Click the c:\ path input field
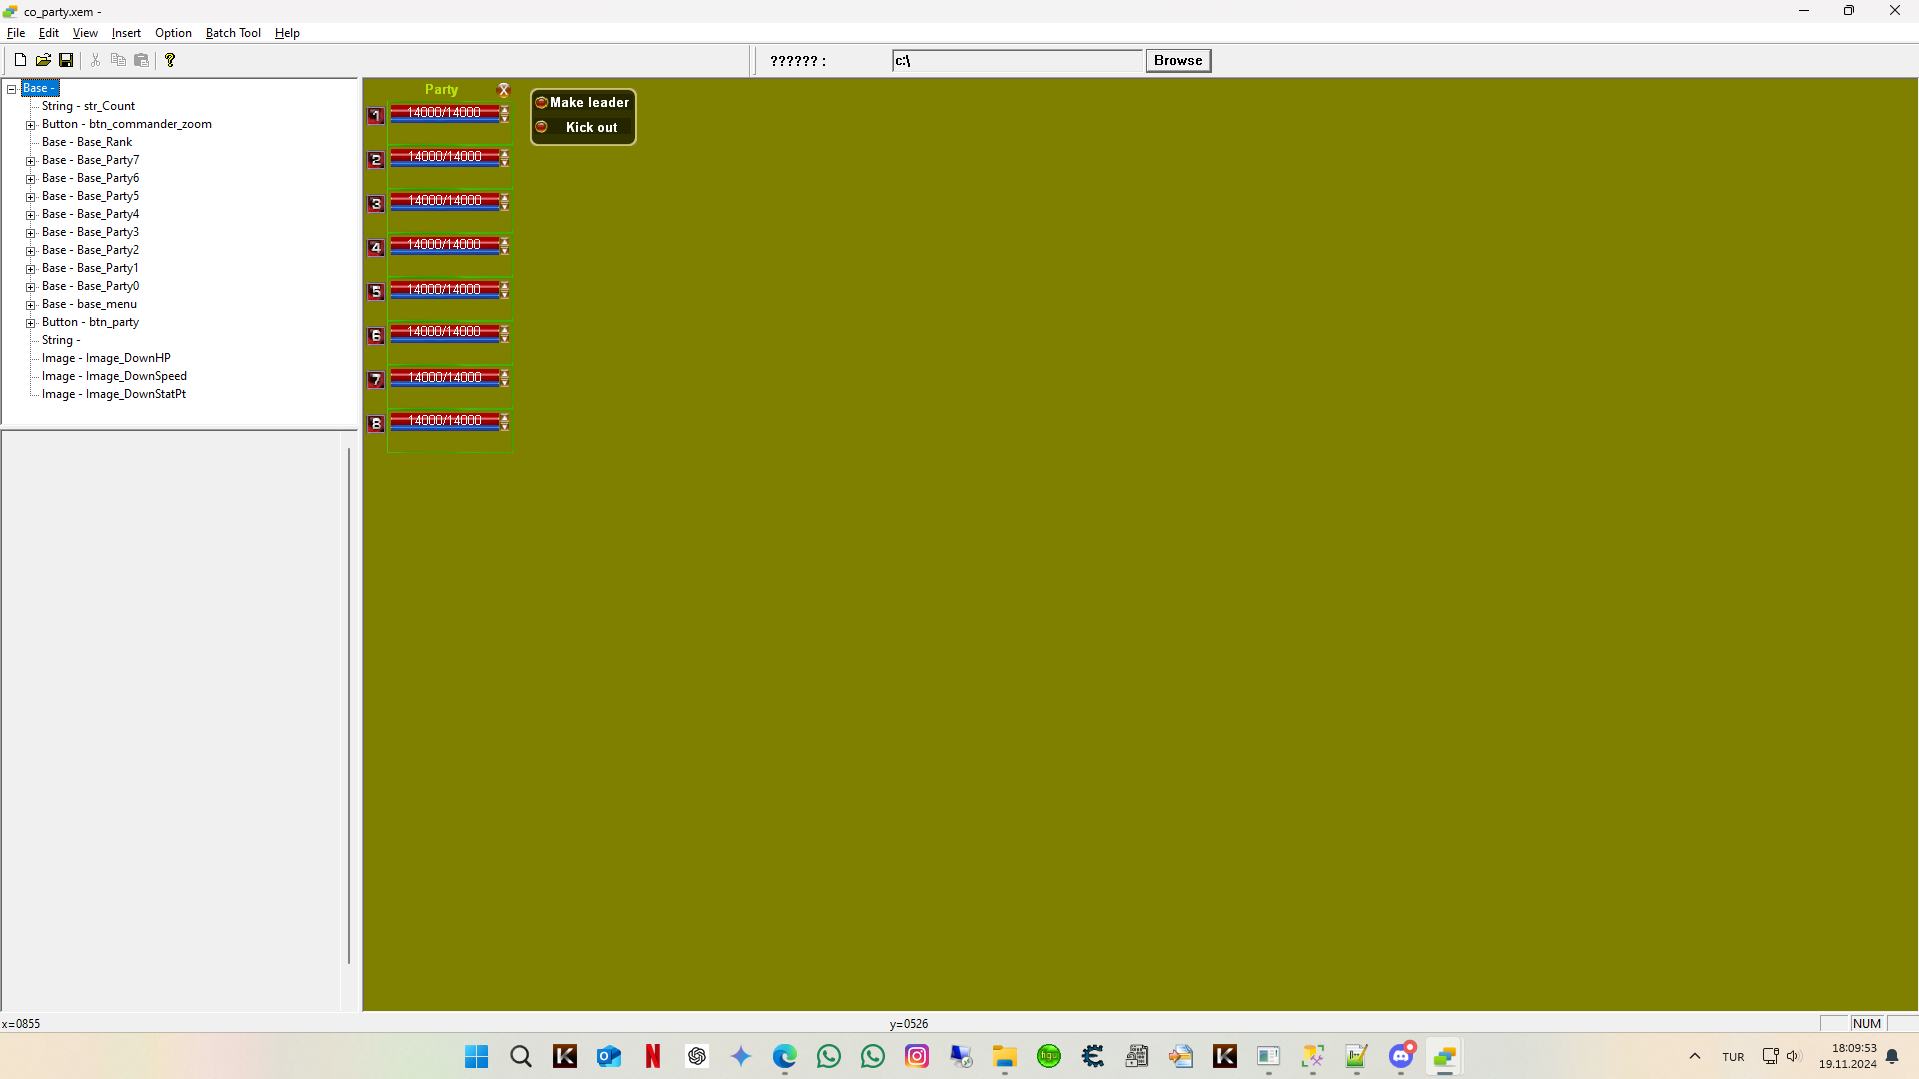The width and height of the screenshot is (1919, 1079). click(1017, 60)
